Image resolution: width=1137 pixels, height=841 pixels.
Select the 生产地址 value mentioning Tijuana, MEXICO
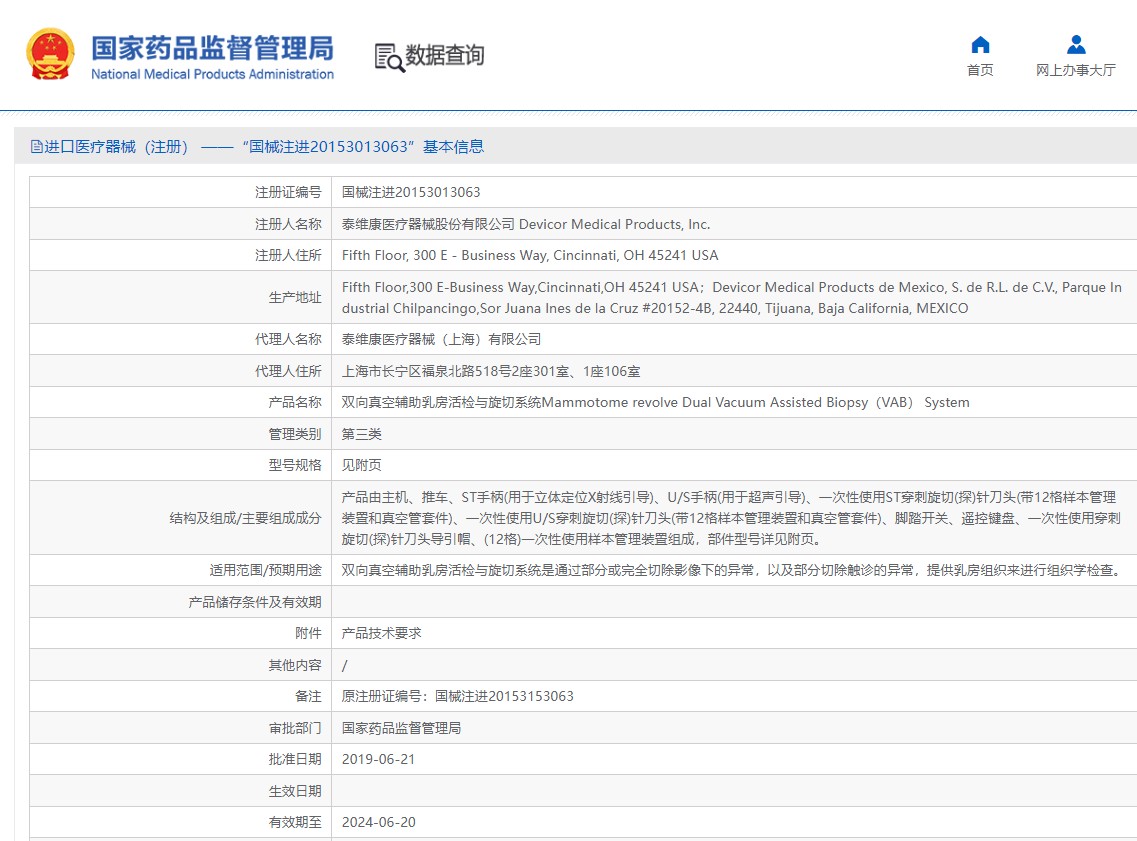click(732, 297)
